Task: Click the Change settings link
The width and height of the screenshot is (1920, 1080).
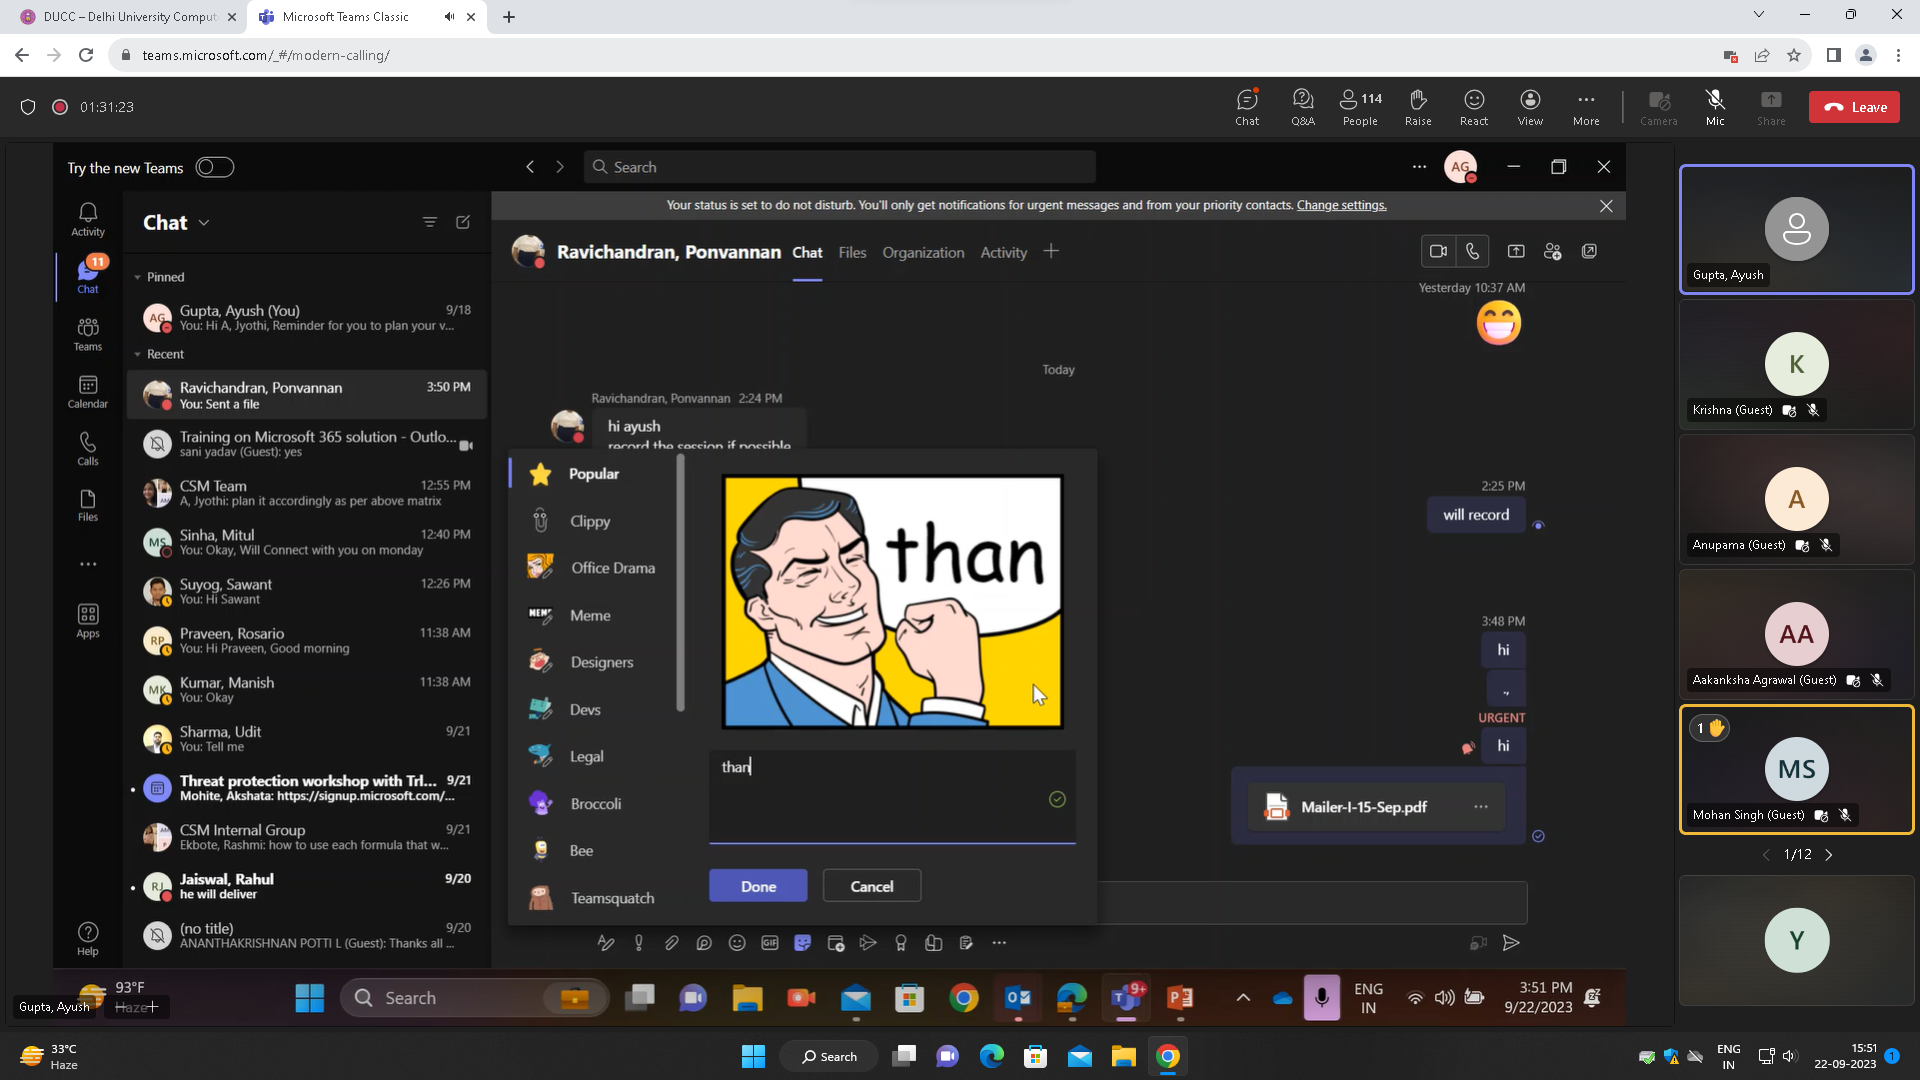Action: coord(1341,205)
